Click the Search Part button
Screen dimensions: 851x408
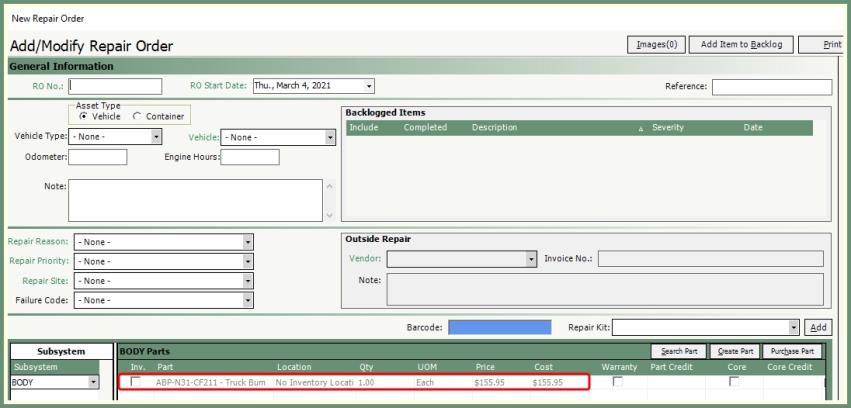coord(678,351)
